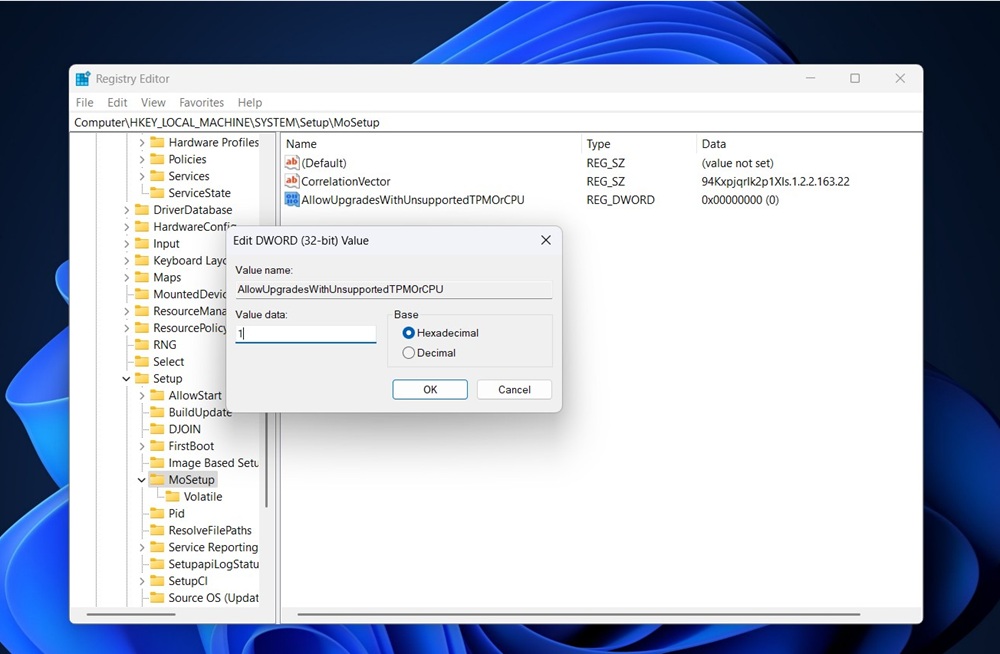
Task: Expand the Hardware Profiles branch
Action: coord(142,142)
